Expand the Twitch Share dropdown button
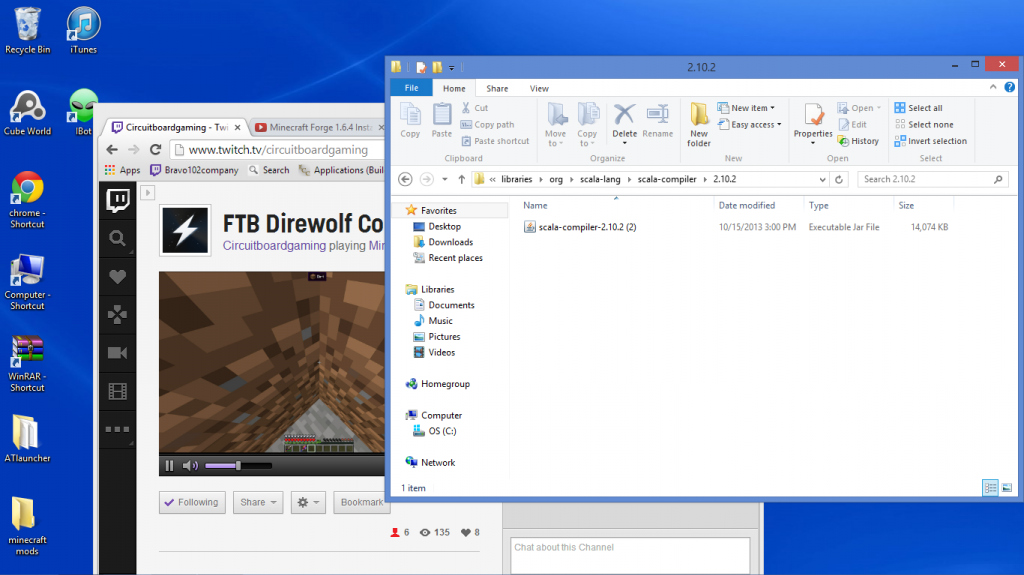The height and width of the screenshot is (575, 1024). [259, 502]
